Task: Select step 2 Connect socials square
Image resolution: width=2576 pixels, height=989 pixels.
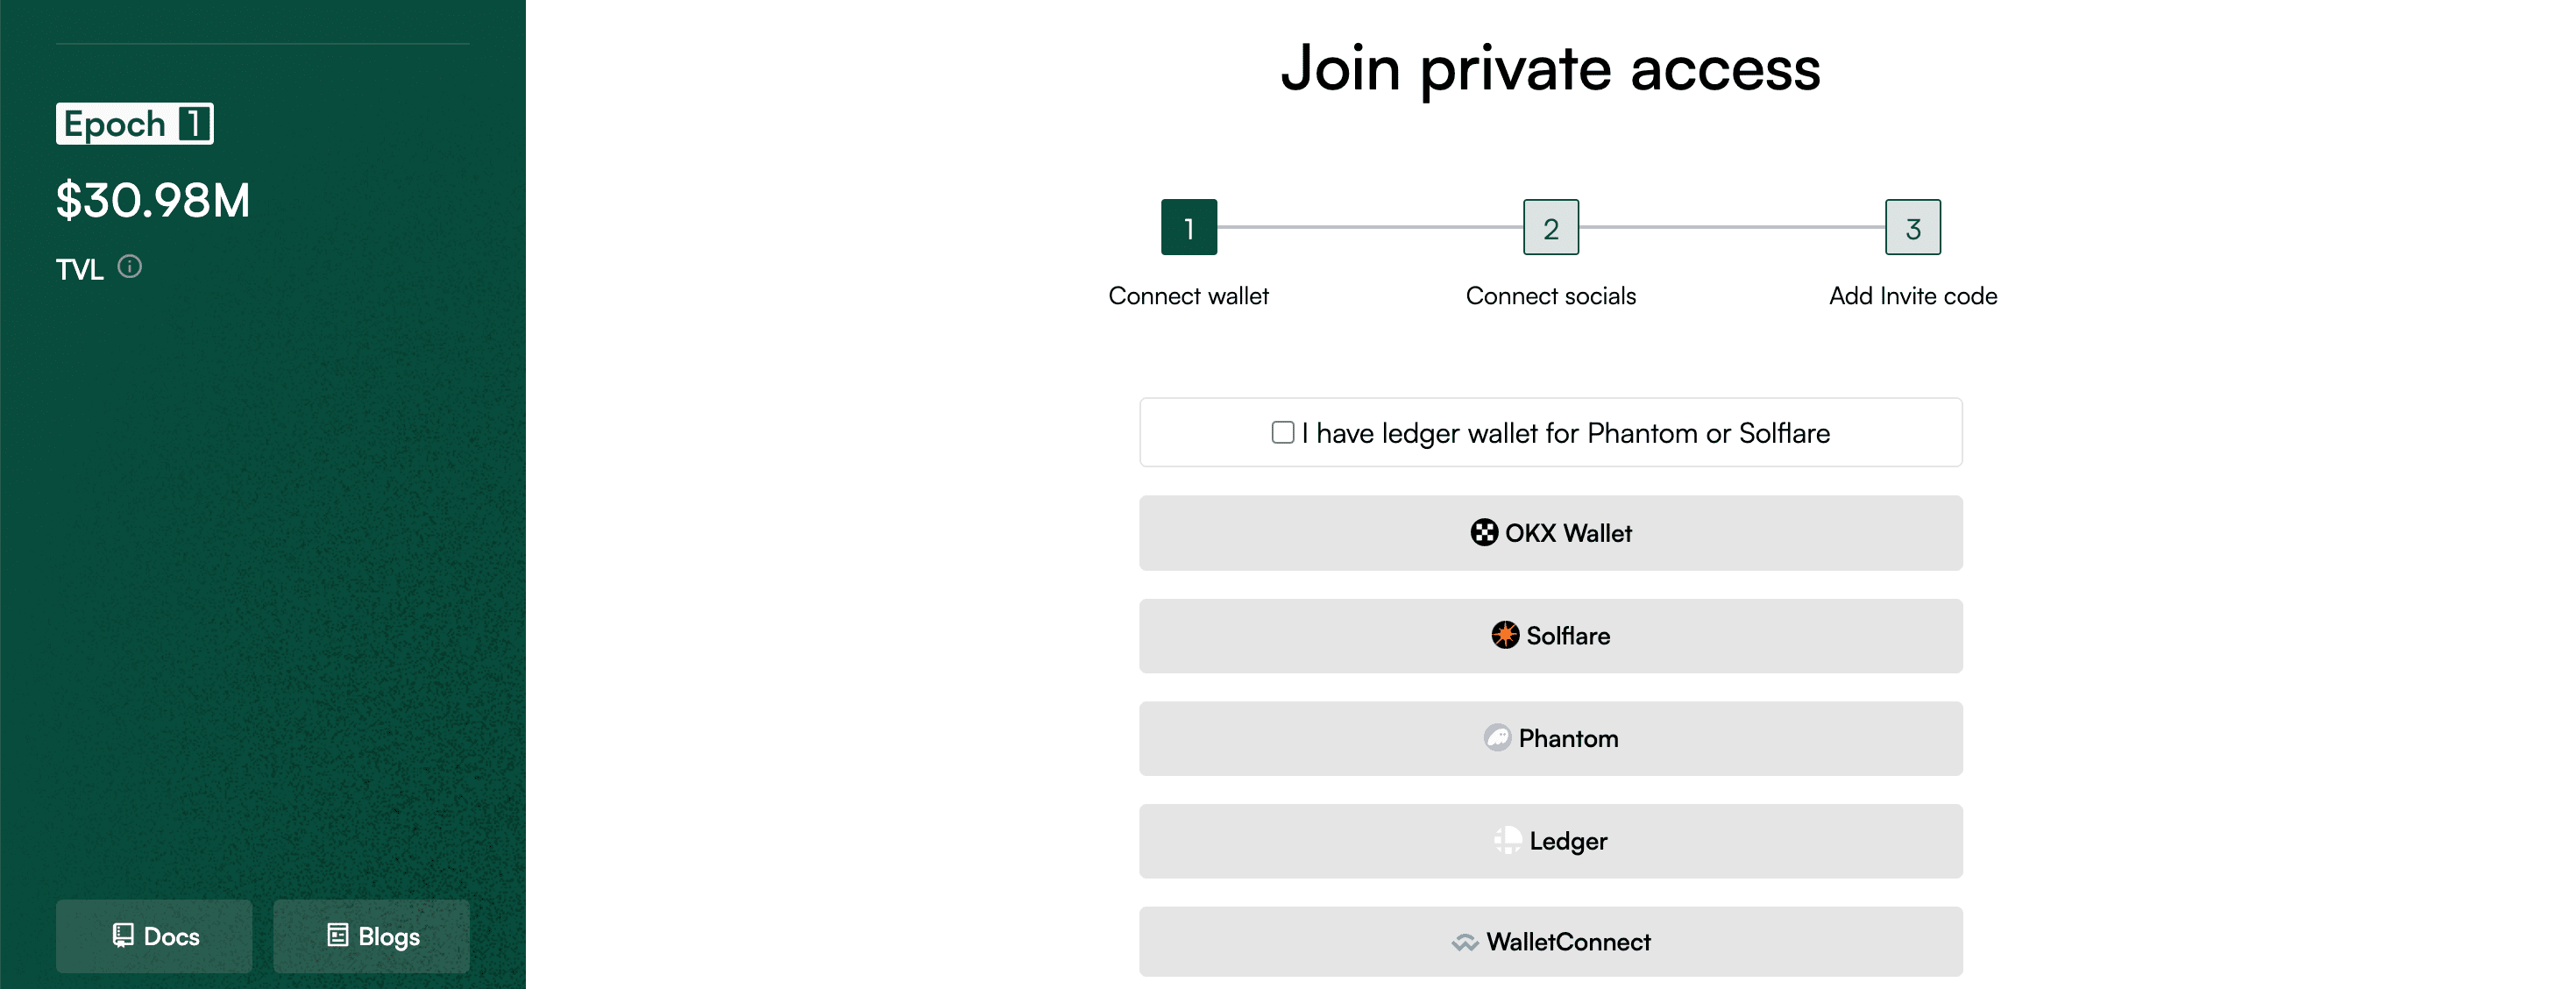Action: tap(1550, 228)
